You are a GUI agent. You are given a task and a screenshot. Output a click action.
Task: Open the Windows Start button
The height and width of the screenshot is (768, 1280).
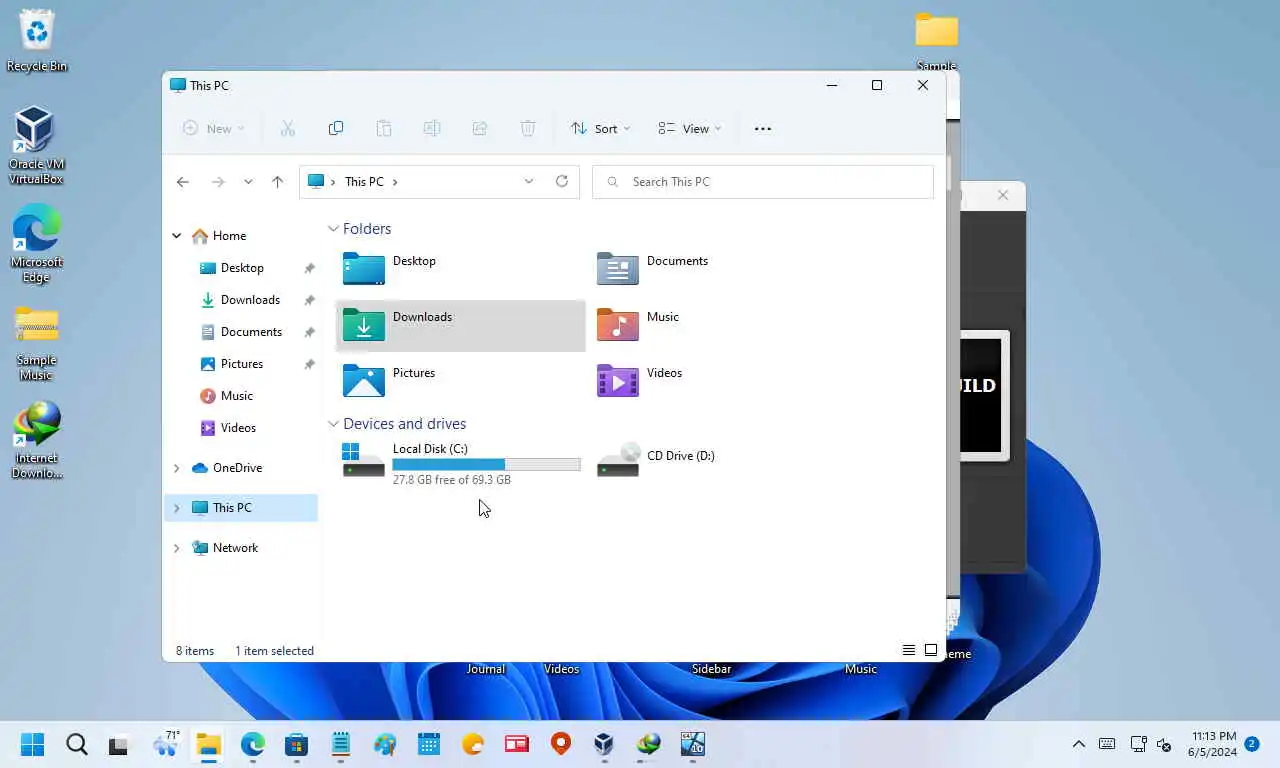(33, 744)
